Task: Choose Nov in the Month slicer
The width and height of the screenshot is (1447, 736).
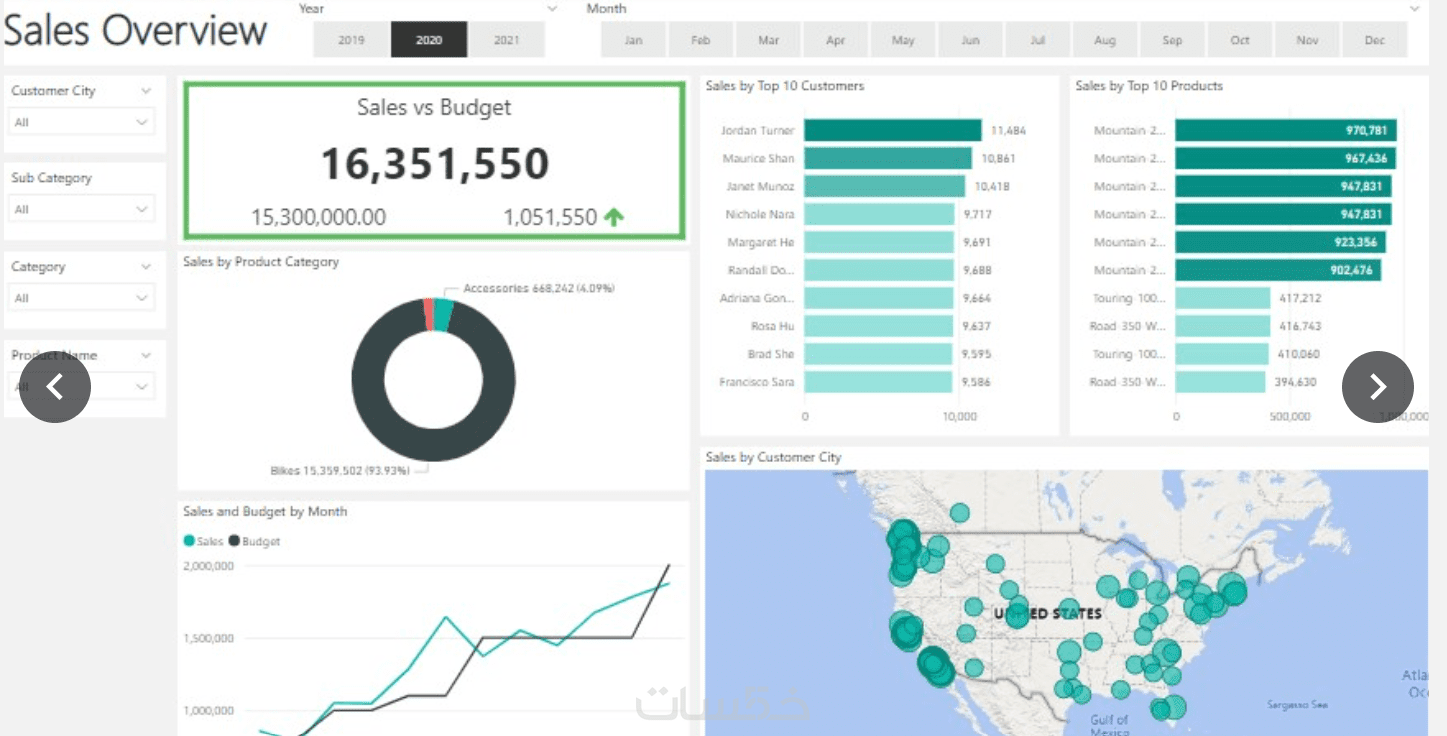Action: [x=1307, y=40]
